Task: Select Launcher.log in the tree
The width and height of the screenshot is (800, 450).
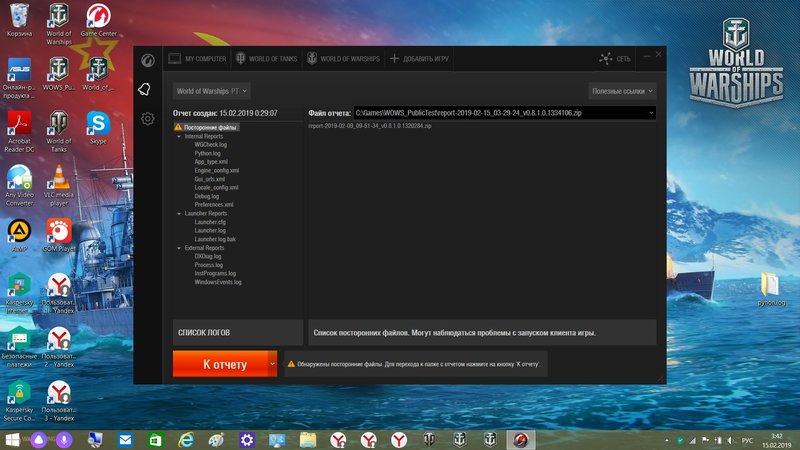Action: [210, 231]
